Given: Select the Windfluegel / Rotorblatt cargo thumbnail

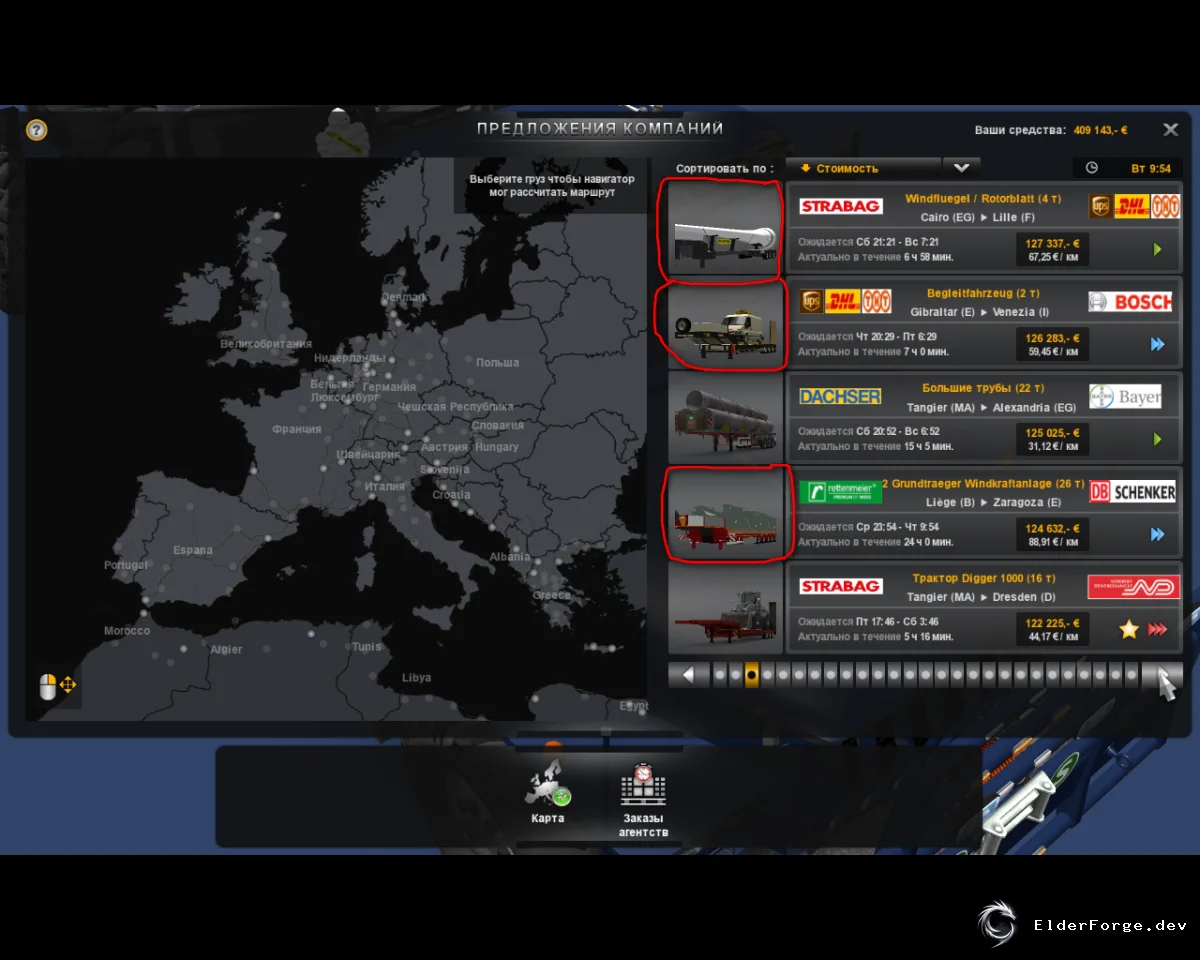Looking at the screenshot, I should [x=725, y=229].
